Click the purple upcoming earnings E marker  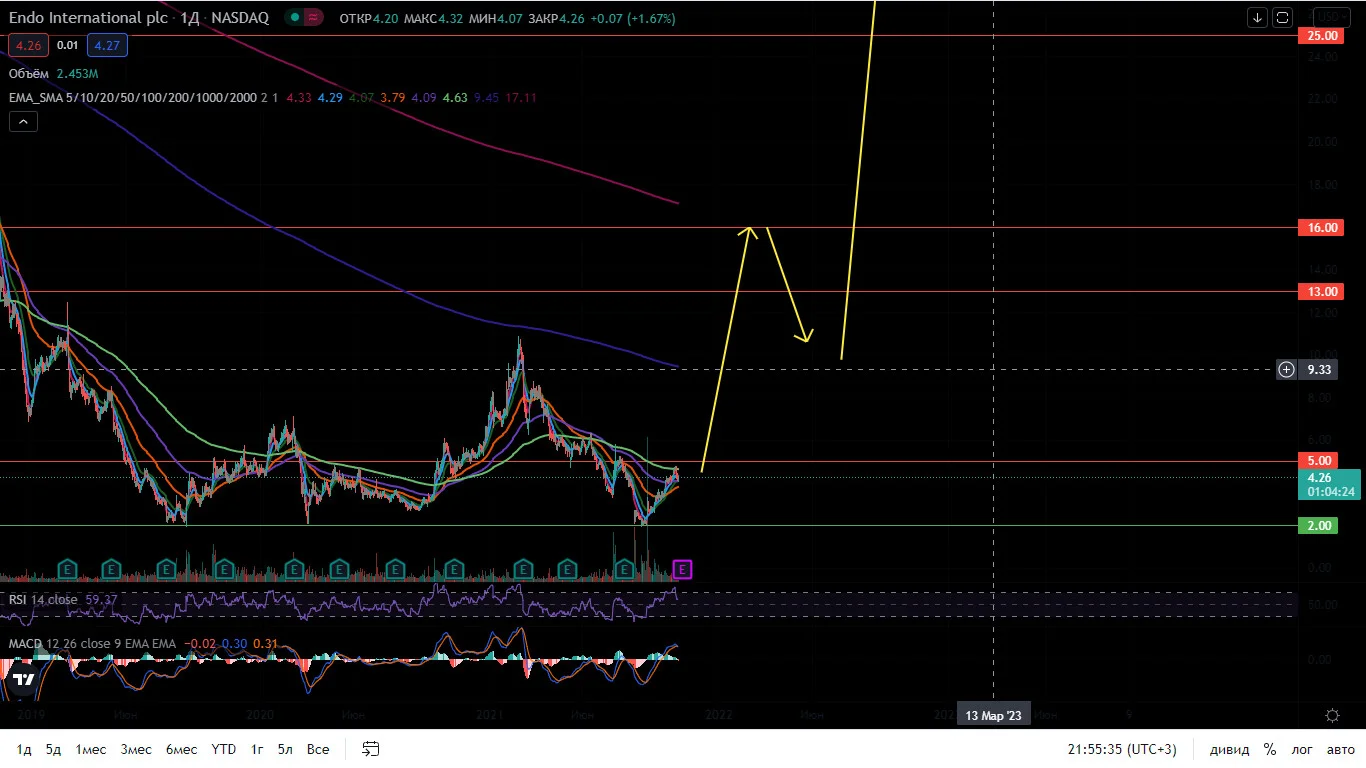click(683, 569)
